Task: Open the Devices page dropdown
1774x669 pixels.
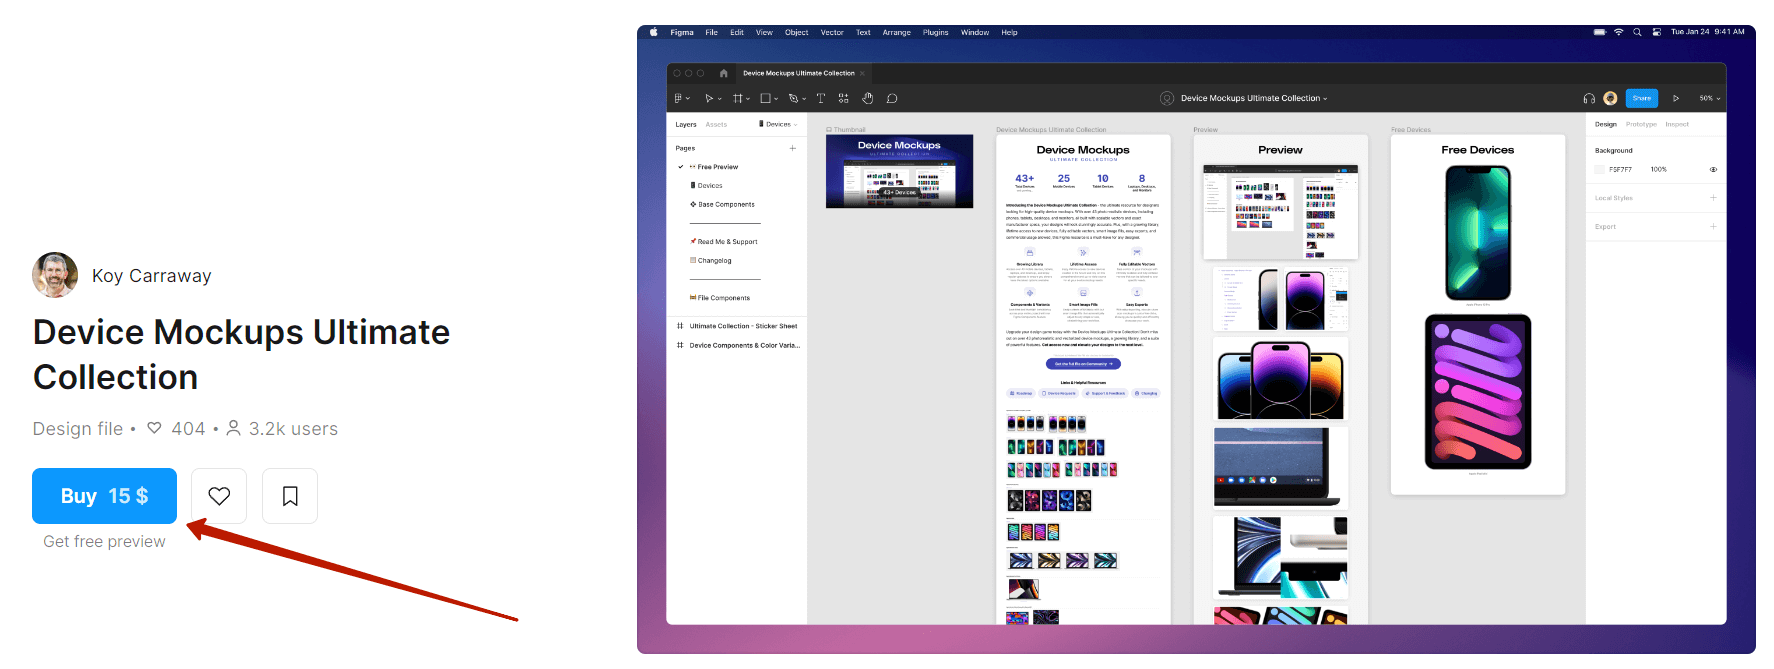Action: [778, 124]
